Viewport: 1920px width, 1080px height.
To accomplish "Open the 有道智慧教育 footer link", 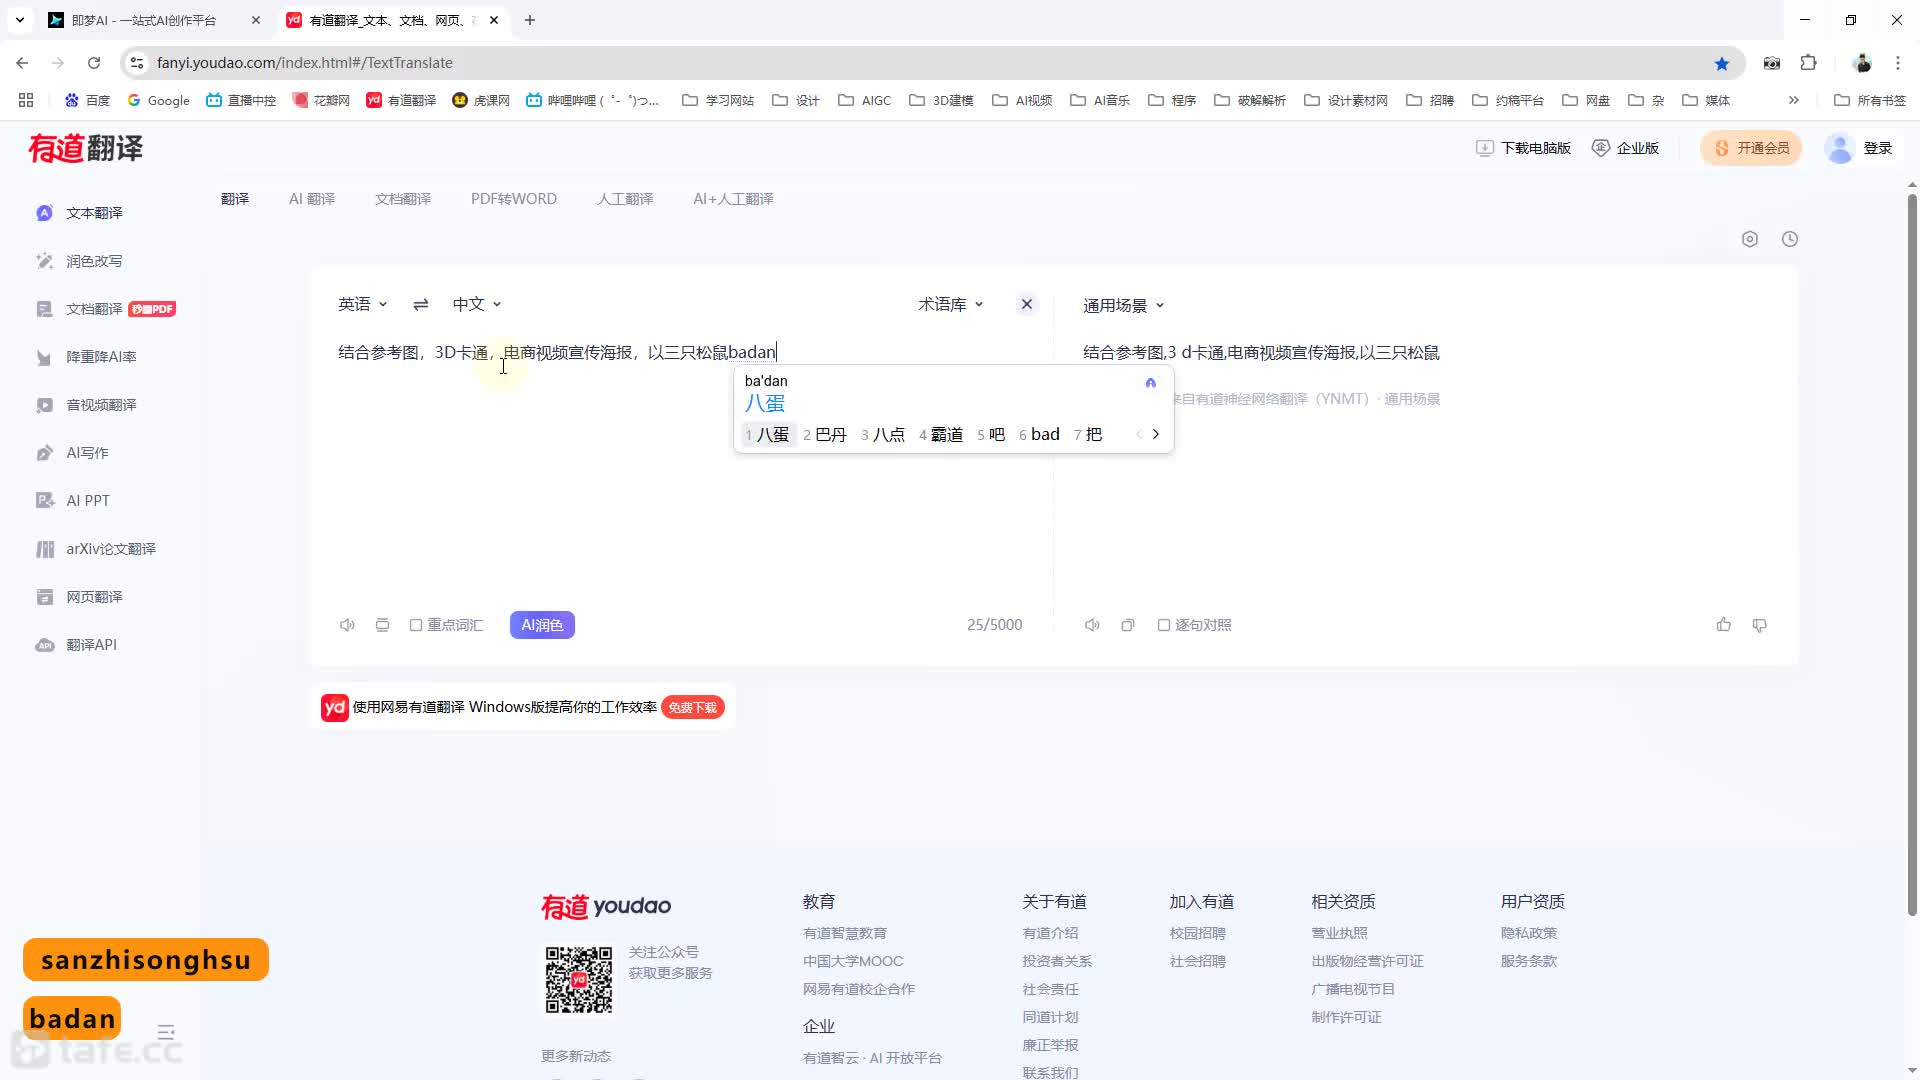I will 845,933.
